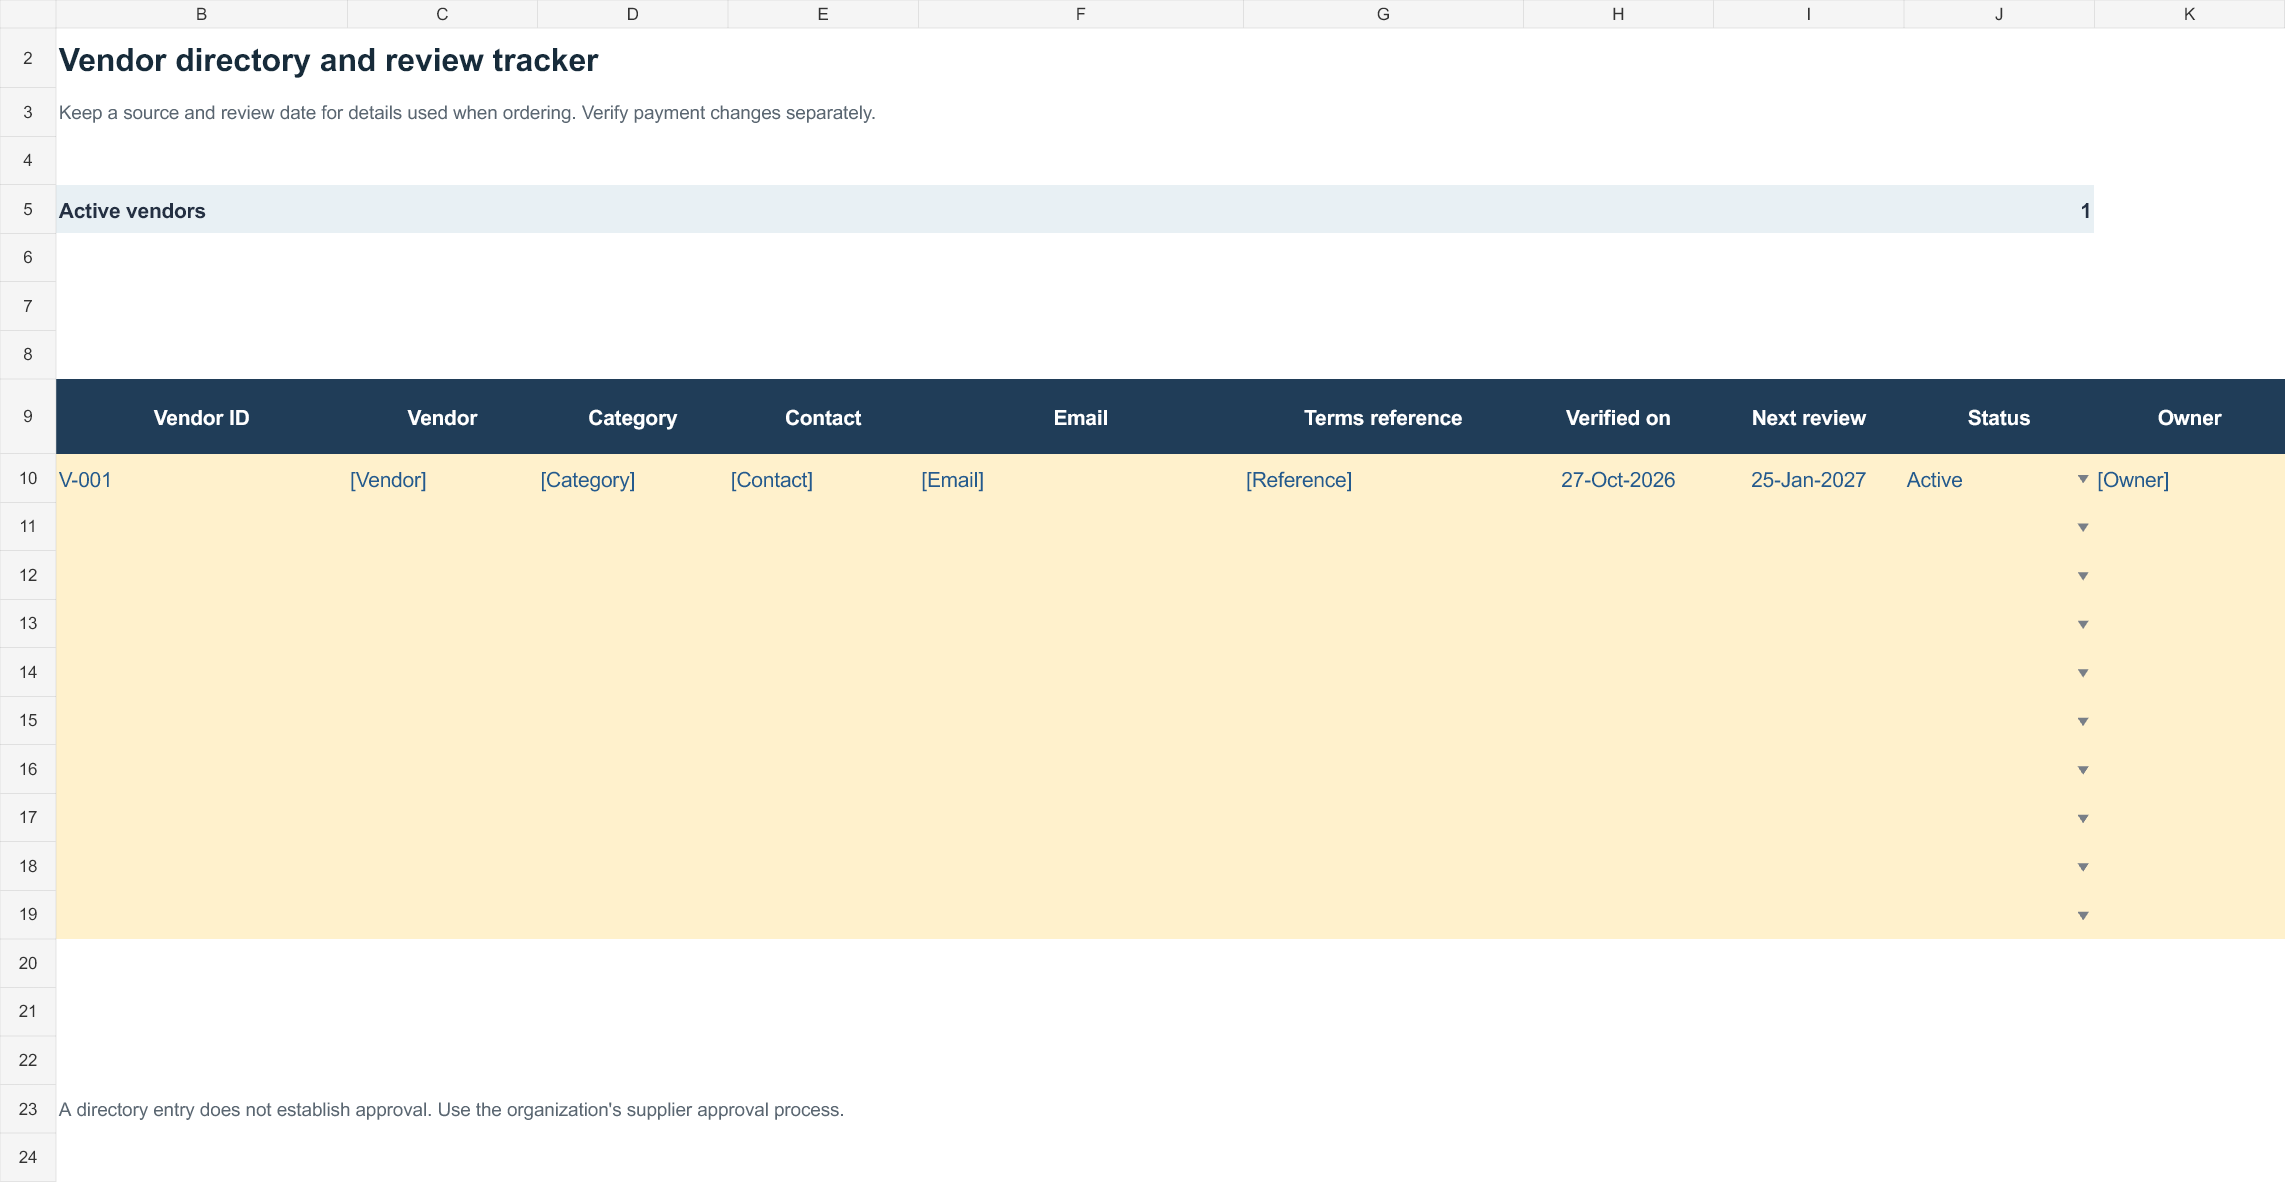Select the [Owner] placeholder cell
Image resolution: width=2285 pixels, height=1182 pixels.
tap(2189, 479)
